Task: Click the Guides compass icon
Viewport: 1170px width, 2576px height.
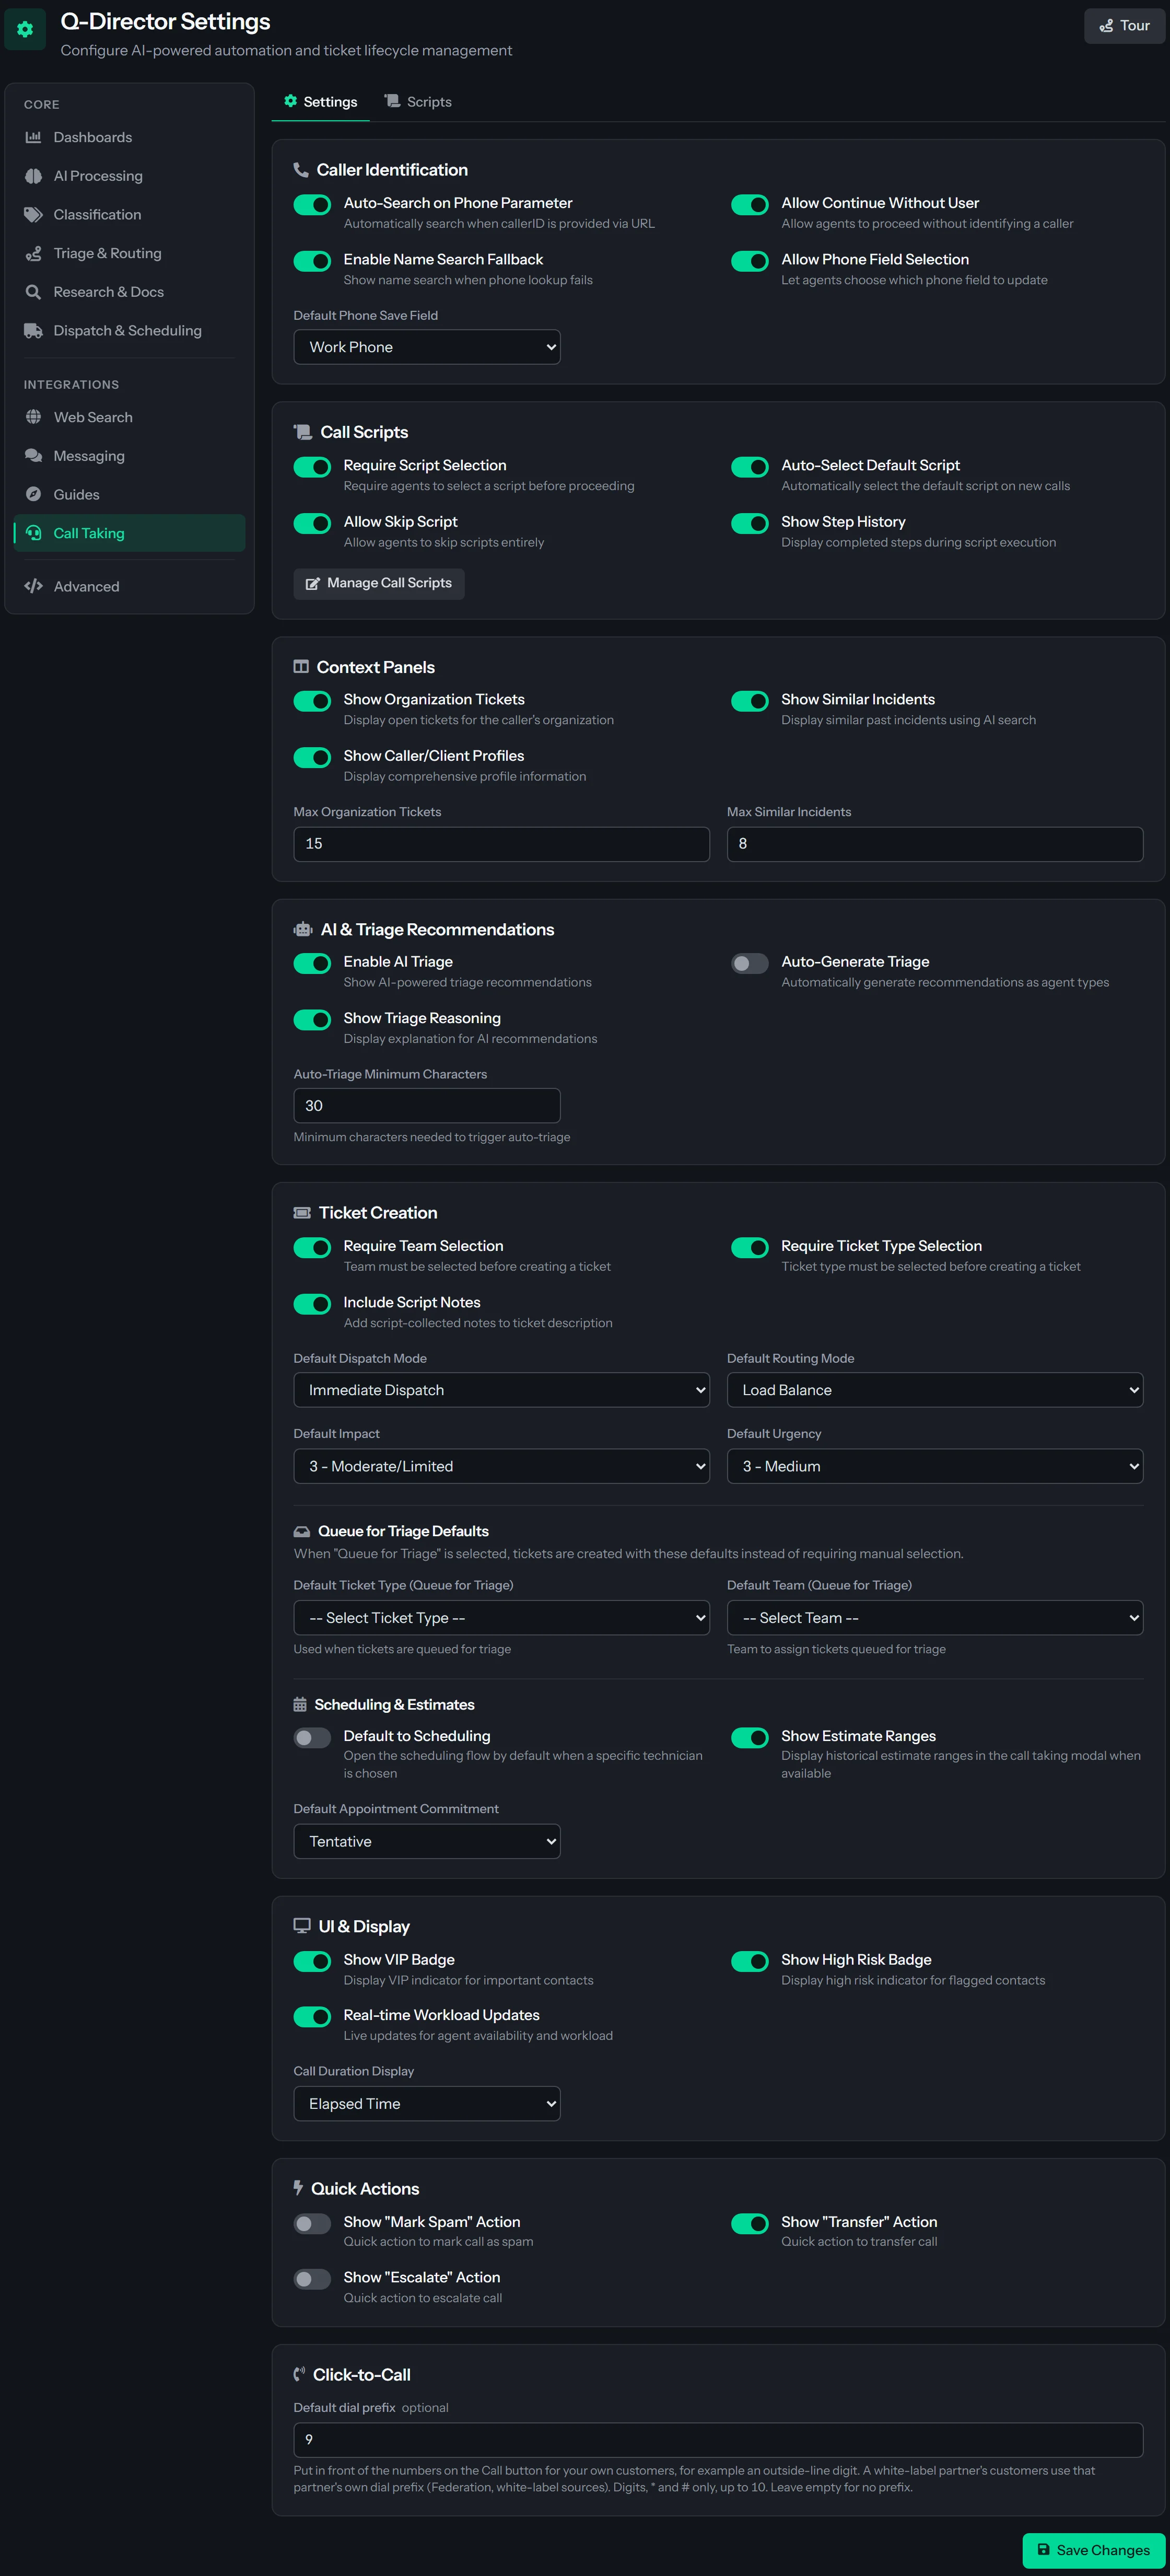Action: pyautogui.click(x=33, y=495)
